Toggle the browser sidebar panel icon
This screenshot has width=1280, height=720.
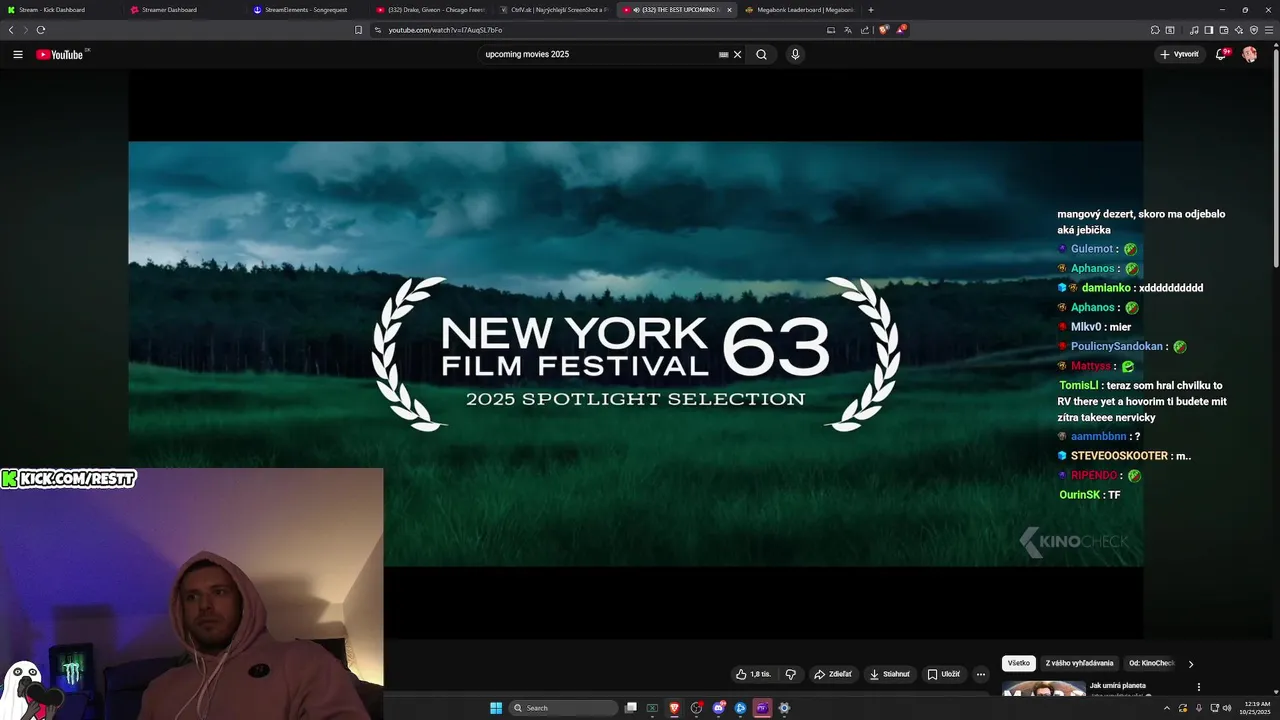pos(1208,30)
